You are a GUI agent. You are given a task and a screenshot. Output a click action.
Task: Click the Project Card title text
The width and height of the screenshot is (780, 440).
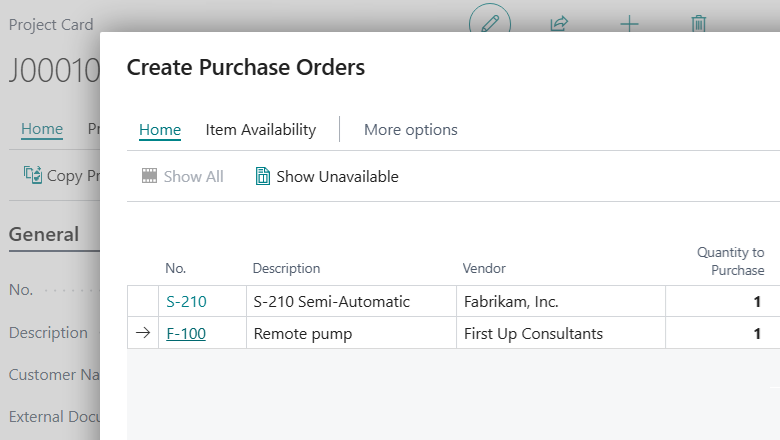point(51,24)
